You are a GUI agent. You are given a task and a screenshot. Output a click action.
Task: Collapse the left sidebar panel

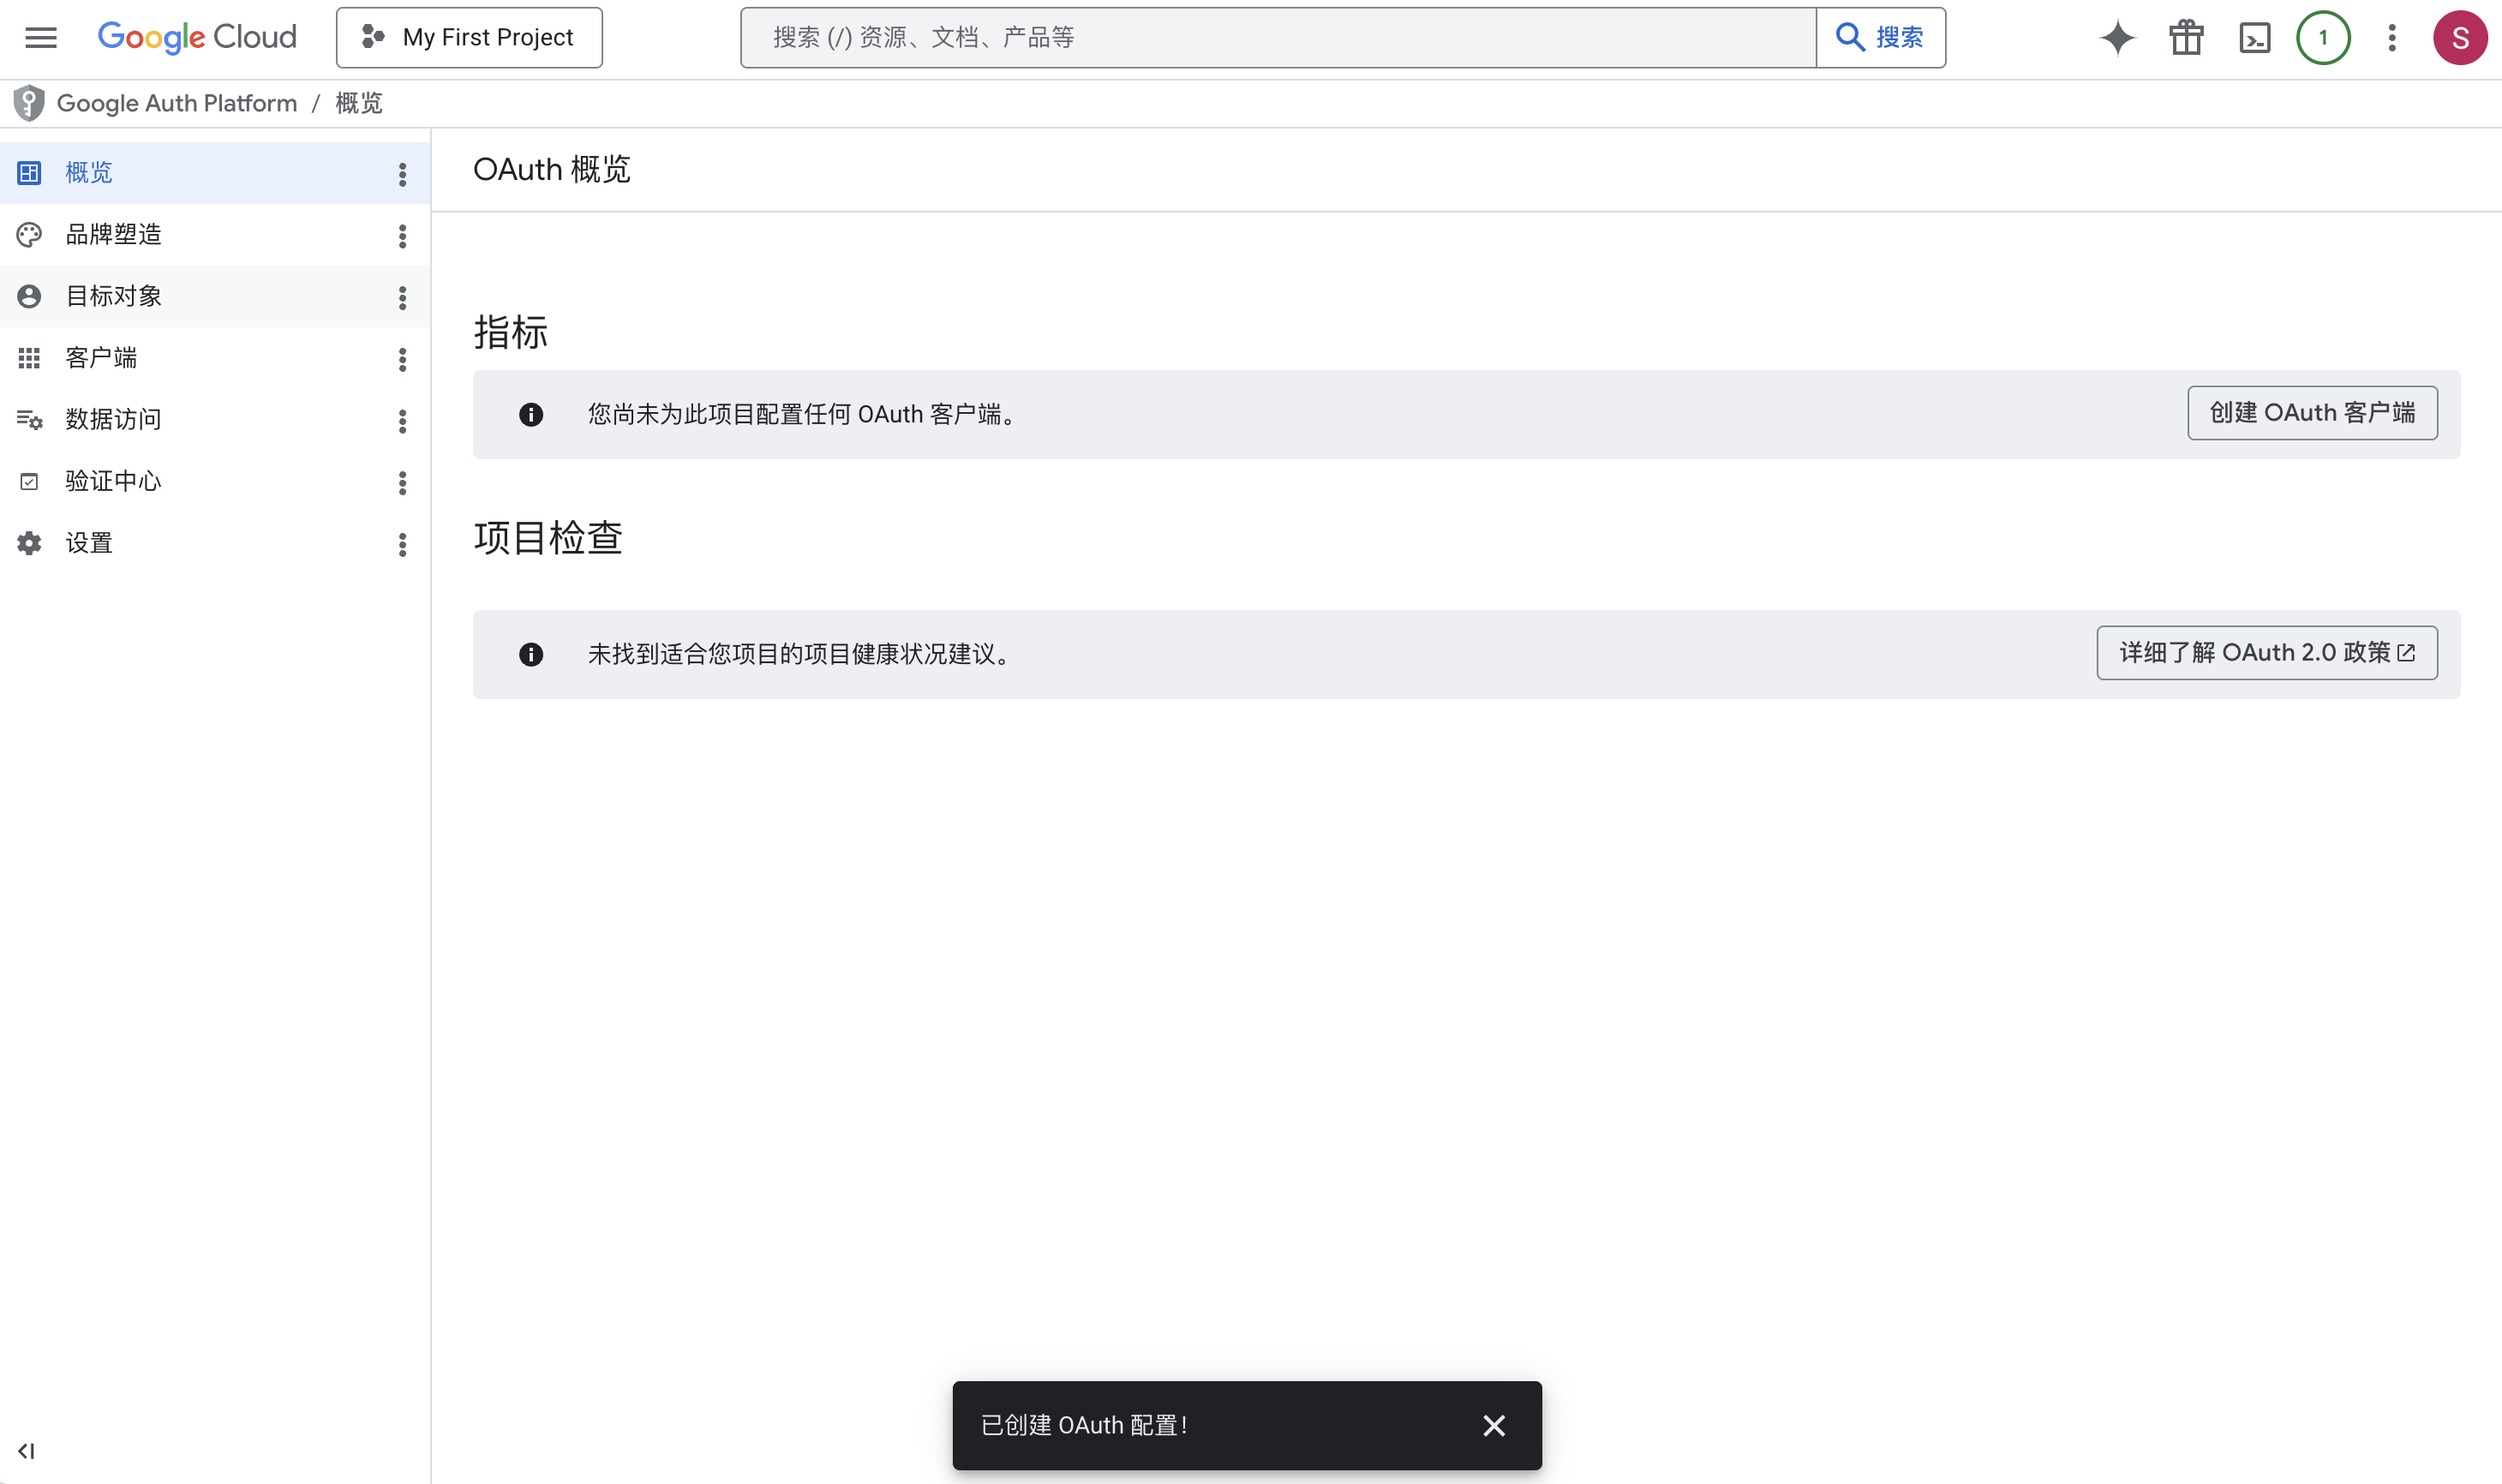(x=27, y=1451)
